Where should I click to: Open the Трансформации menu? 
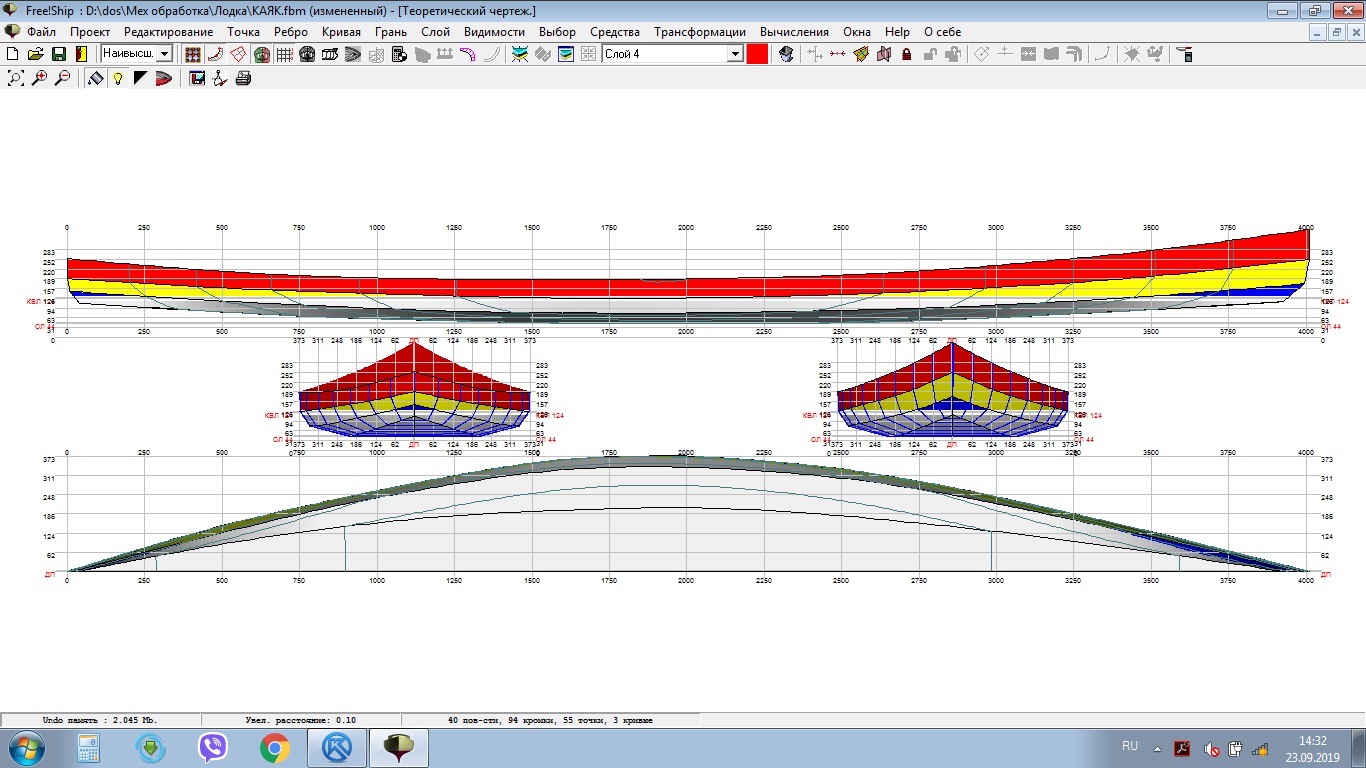click(x=700, y=32)
